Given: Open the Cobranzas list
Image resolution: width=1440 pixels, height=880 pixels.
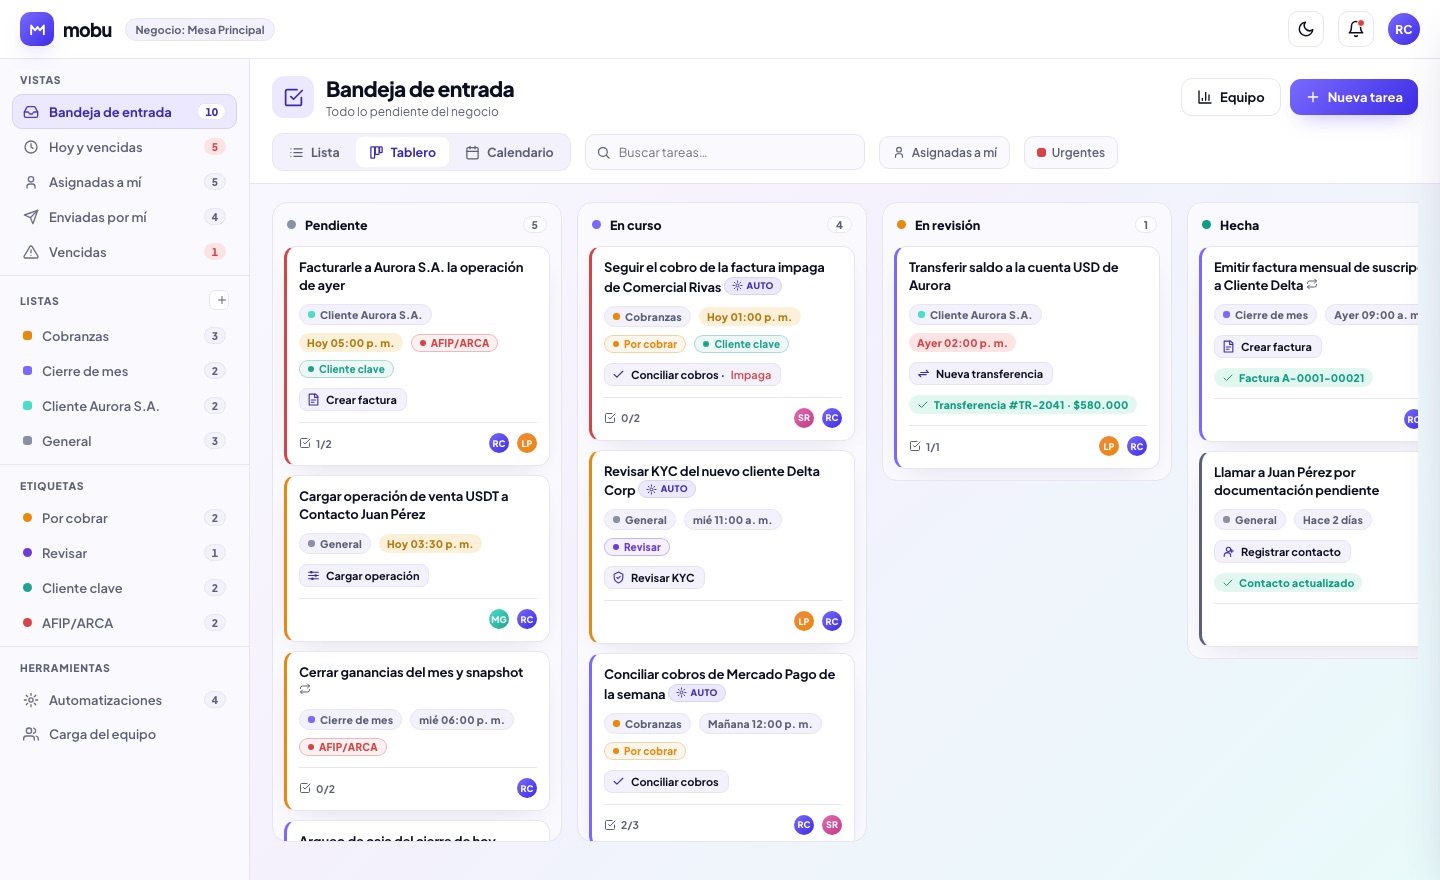Looking at the screenshot, I should pyautogui.click(x=124, y=336).
